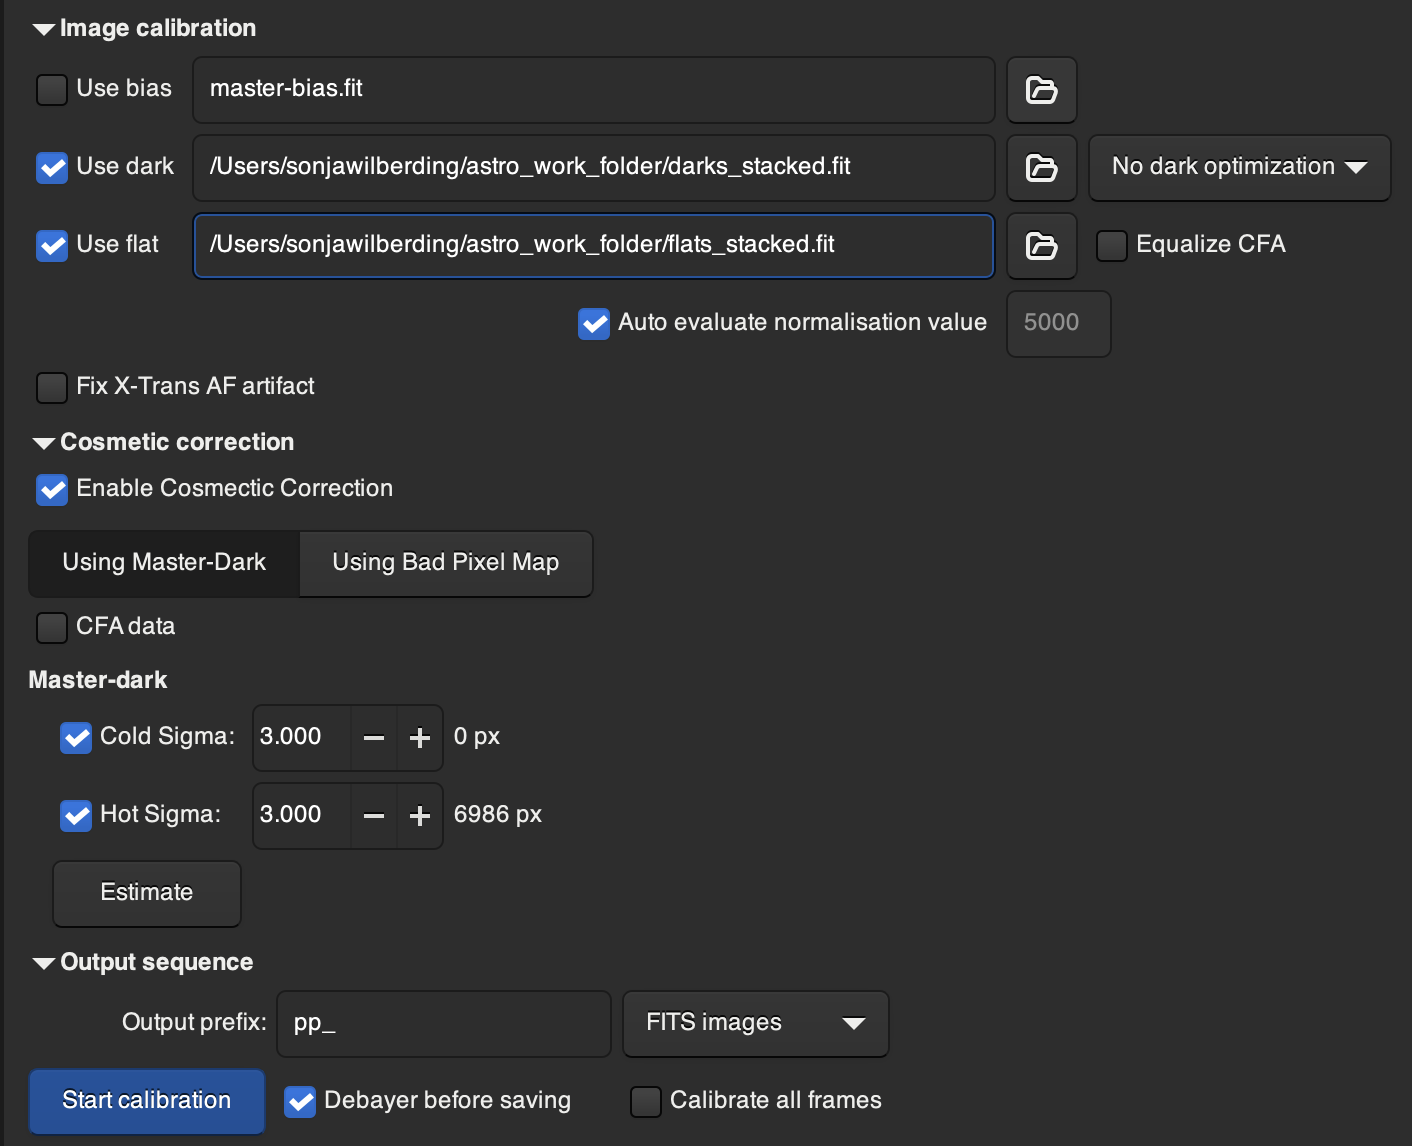Browse for the master dark file
The image size is (1412, 1146).
tap(1041, 168)
